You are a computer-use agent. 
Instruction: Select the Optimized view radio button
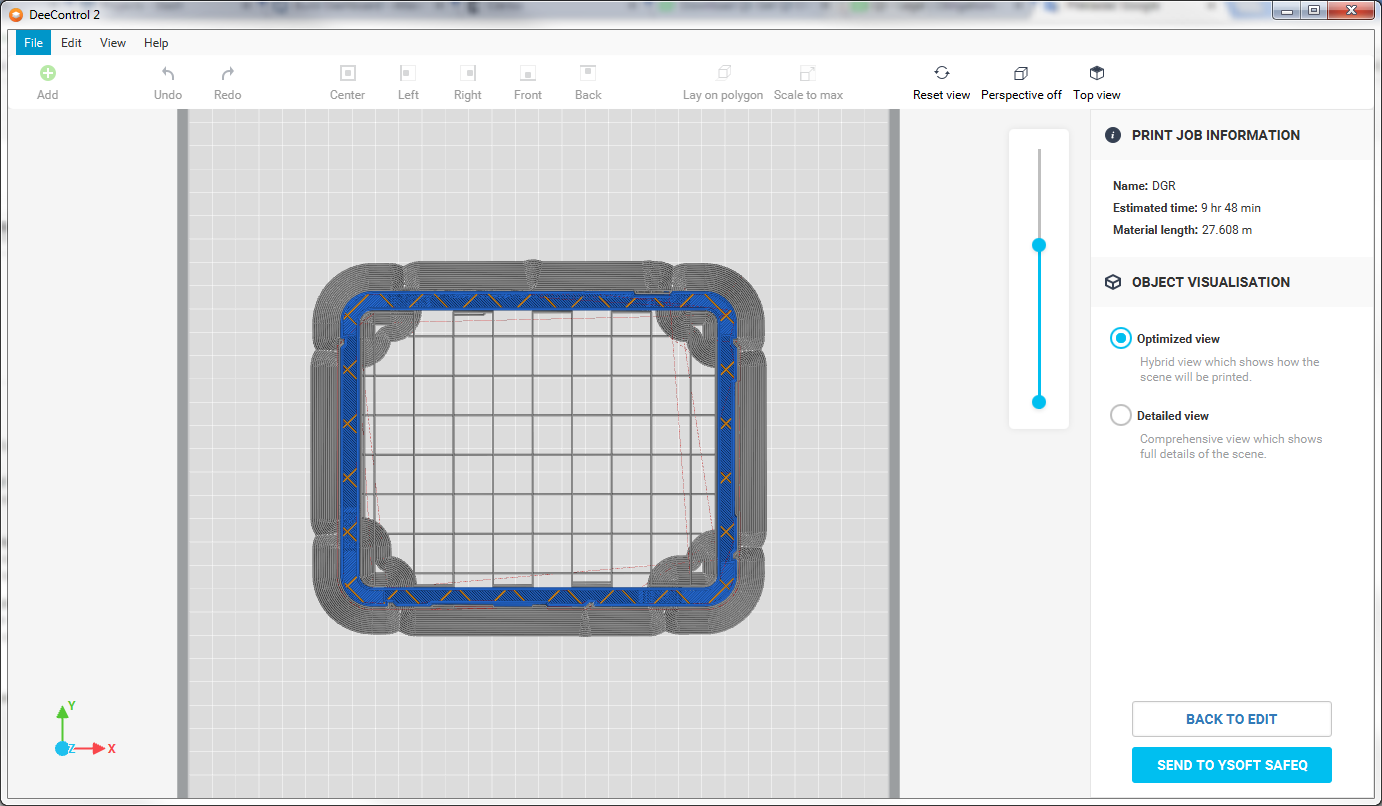(x=1121, y=339)
